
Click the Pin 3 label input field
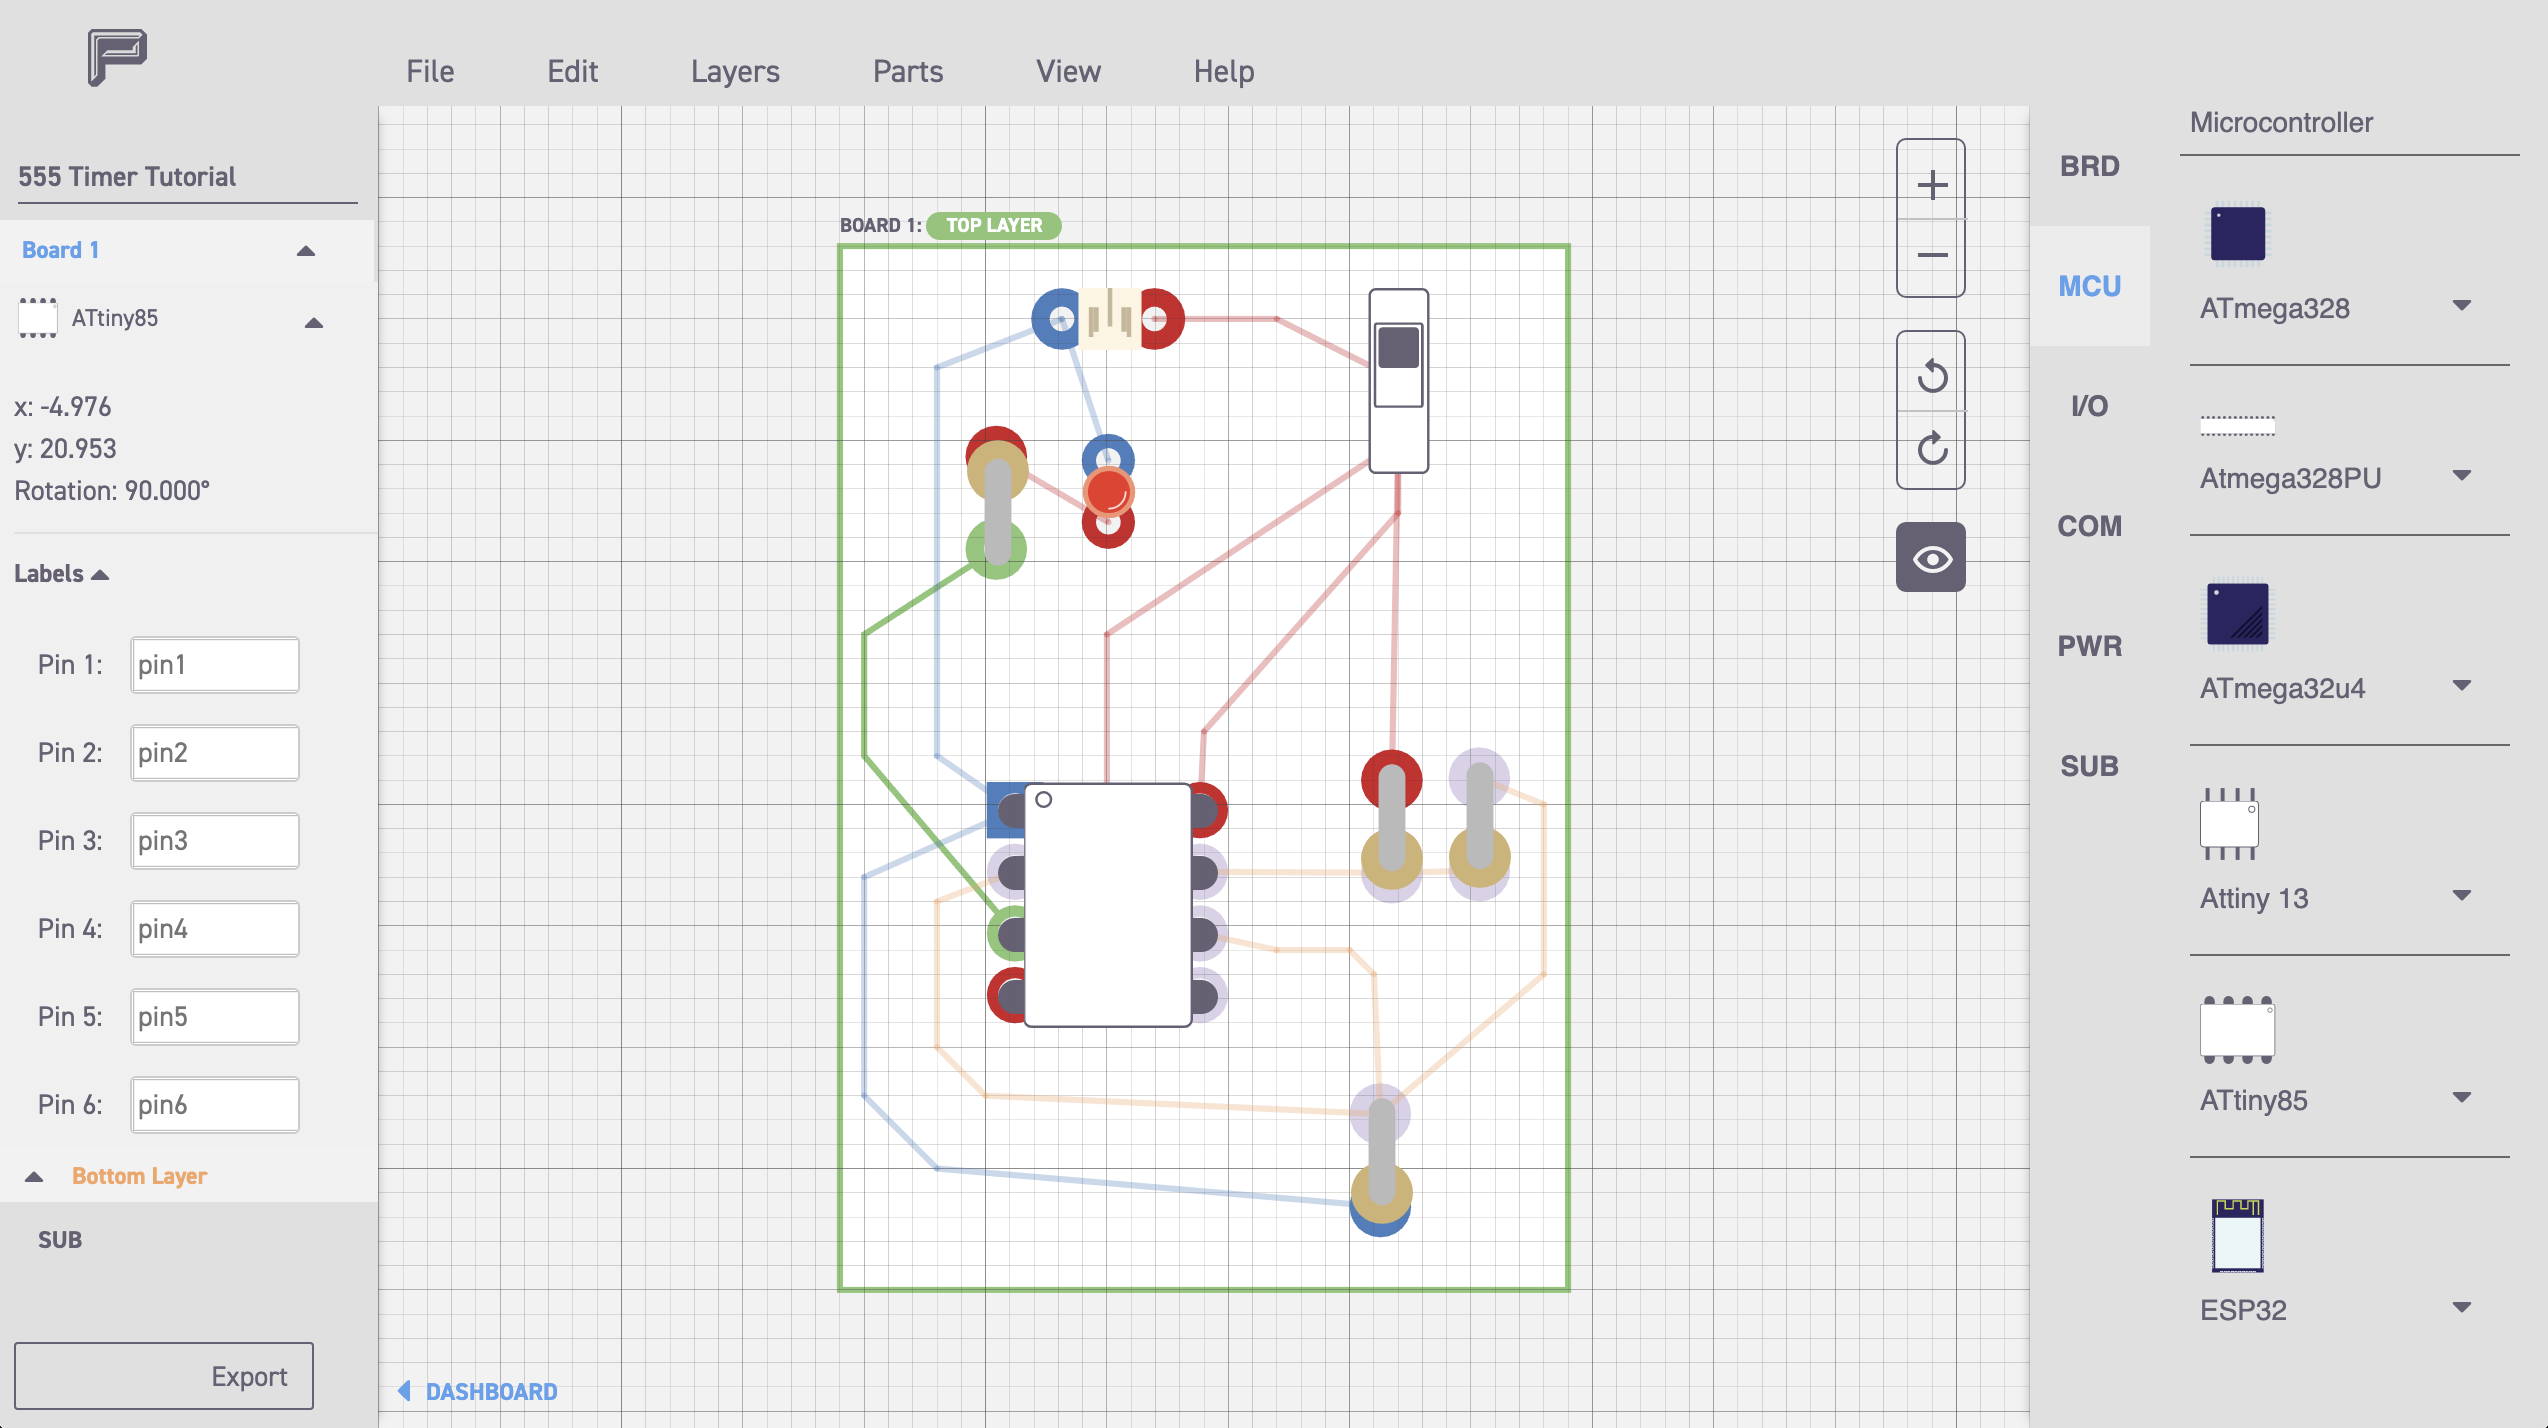[214, 841]
